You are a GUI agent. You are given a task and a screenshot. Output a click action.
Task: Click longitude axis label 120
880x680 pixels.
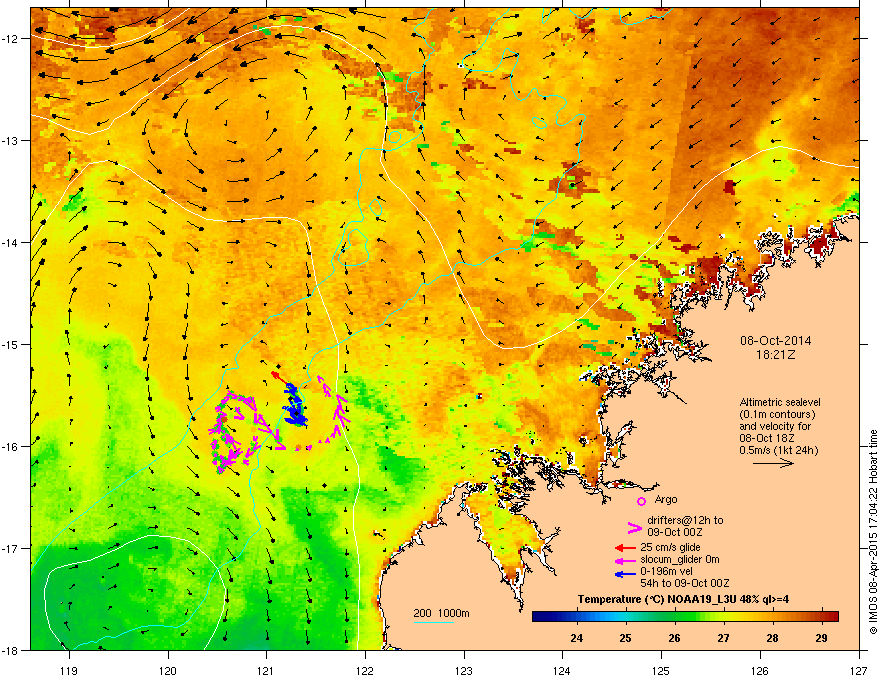click(x=168, y=670)
